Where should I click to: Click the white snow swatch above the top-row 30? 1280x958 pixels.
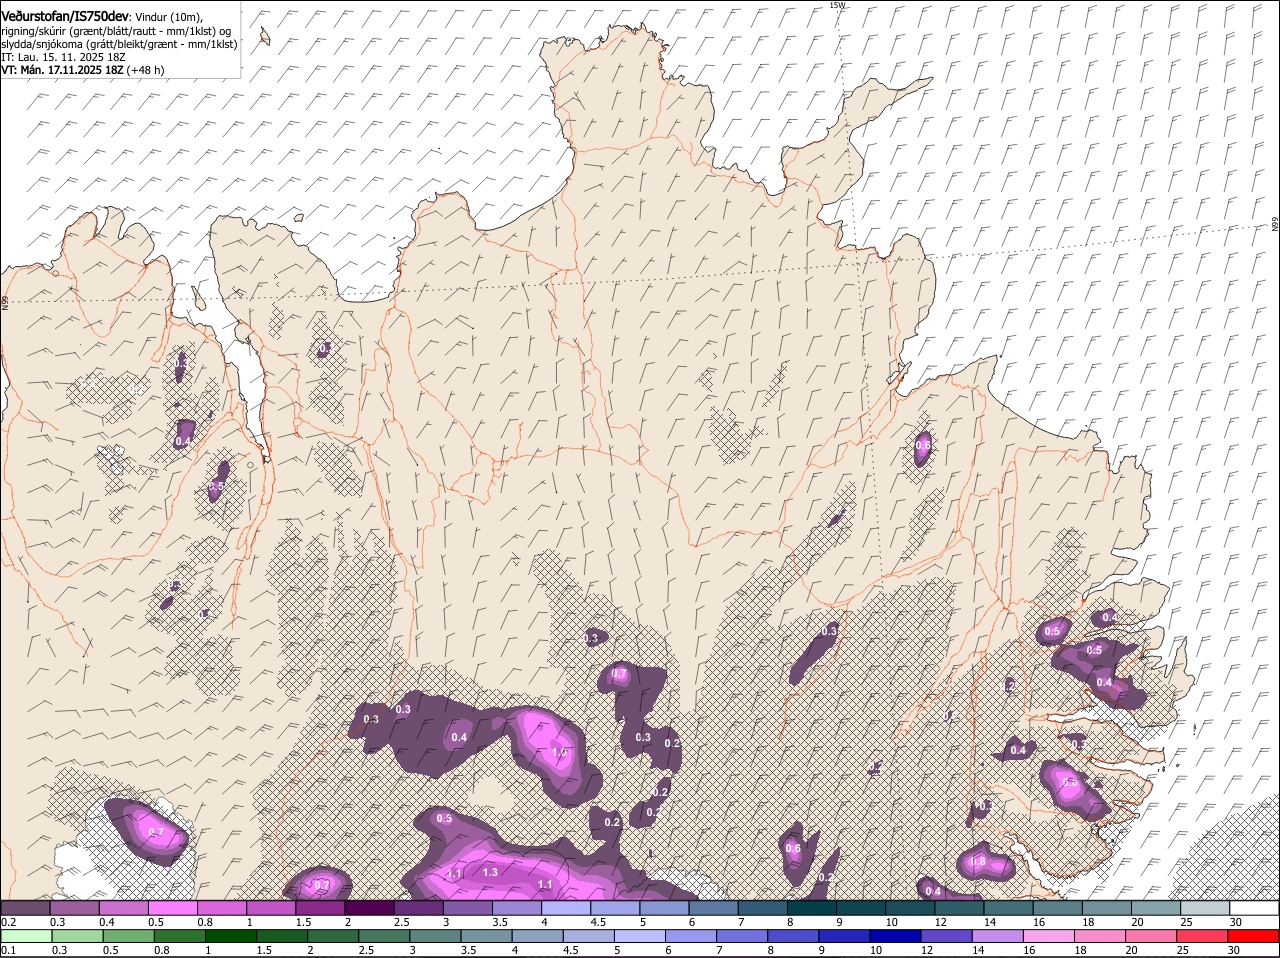1255,908
